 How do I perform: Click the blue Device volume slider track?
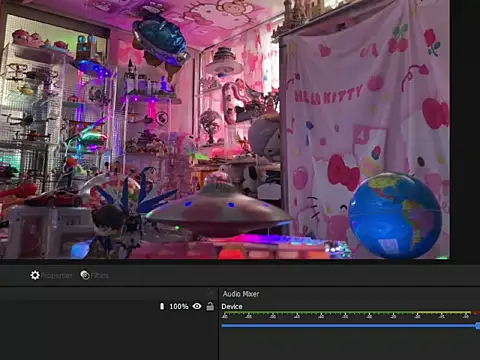click(349, 326)
